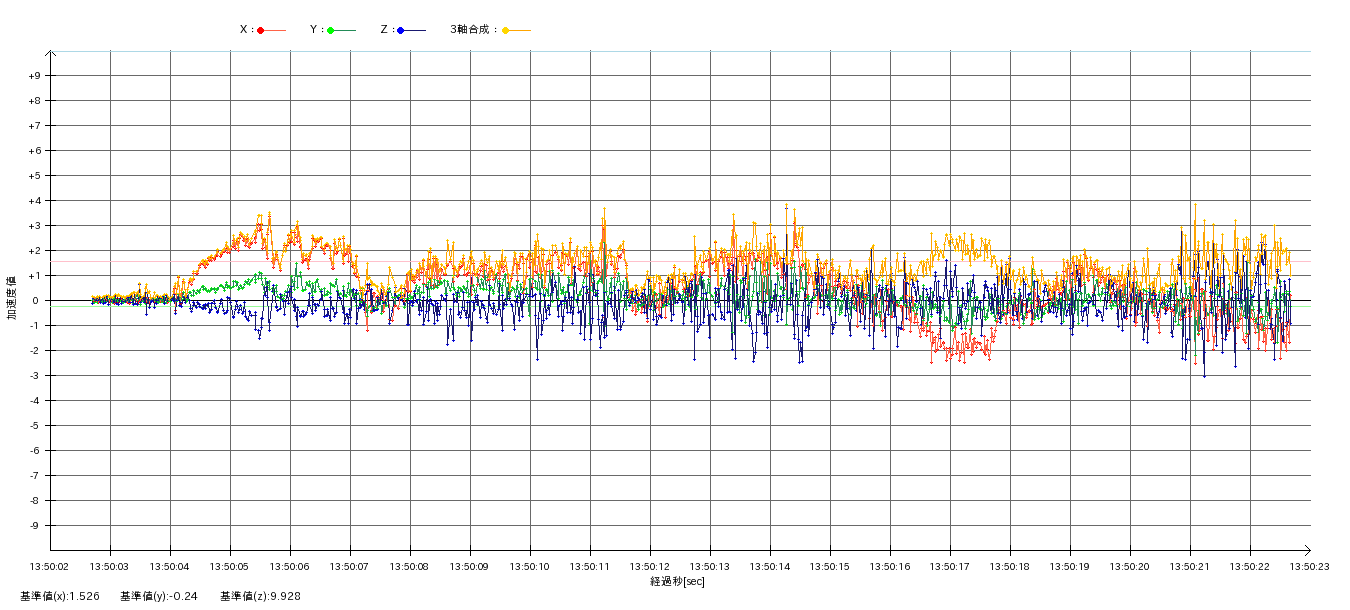The width and height of the screenshot is (1350, 610).
Task: Click the 13:50:23 time axis tick
Action: click(1309, 566)
